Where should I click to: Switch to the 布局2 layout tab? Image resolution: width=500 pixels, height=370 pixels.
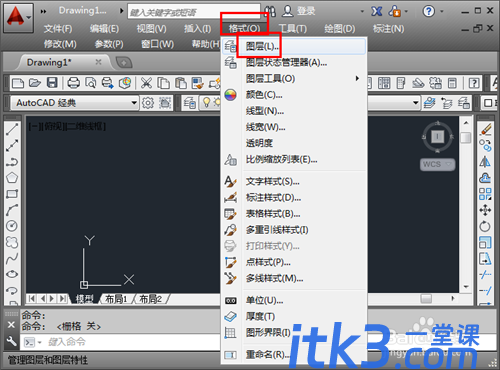[x=150, y=299]
